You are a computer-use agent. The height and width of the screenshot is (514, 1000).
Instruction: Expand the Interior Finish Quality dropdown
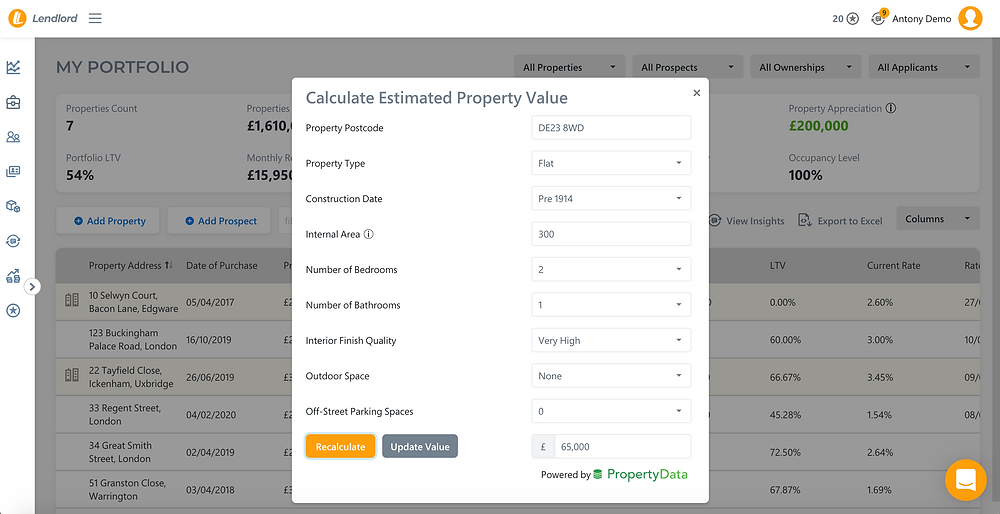tap(611, 341)
